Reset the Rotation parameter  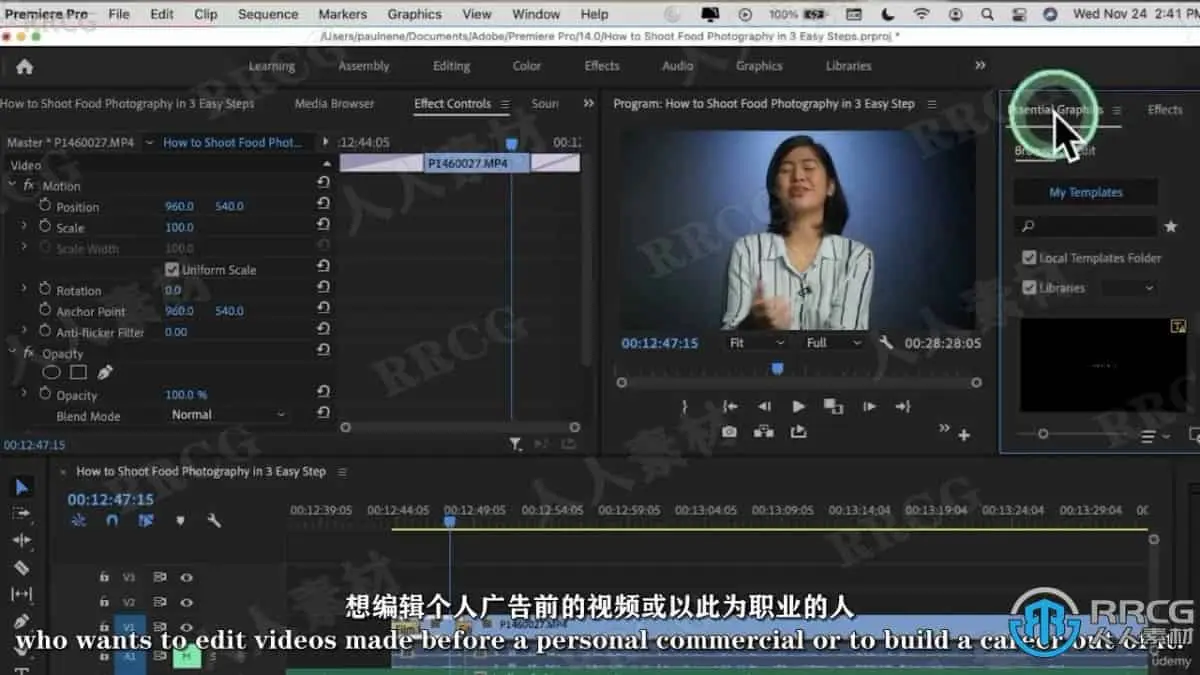coord(323,287)
